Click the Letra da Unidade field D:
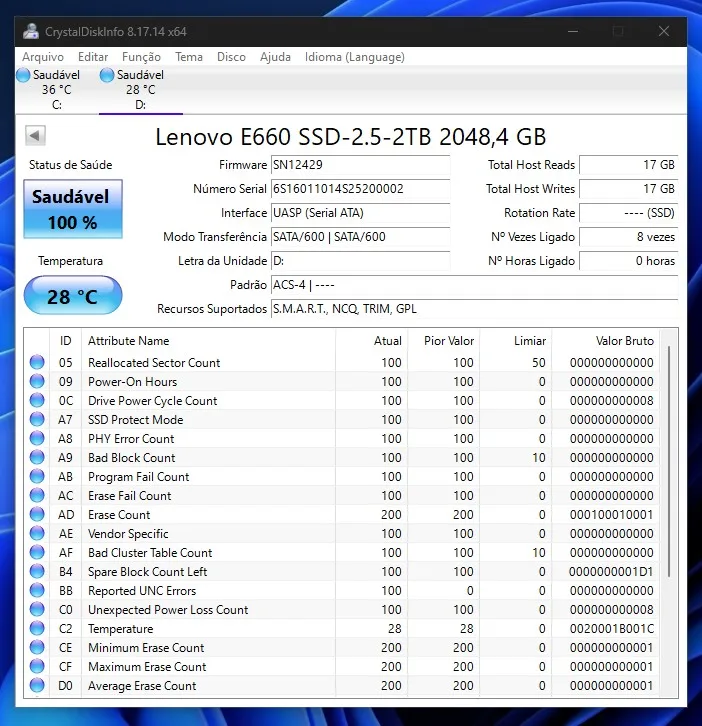The width and height of the screenshot is (702, 726). [360, 261]
